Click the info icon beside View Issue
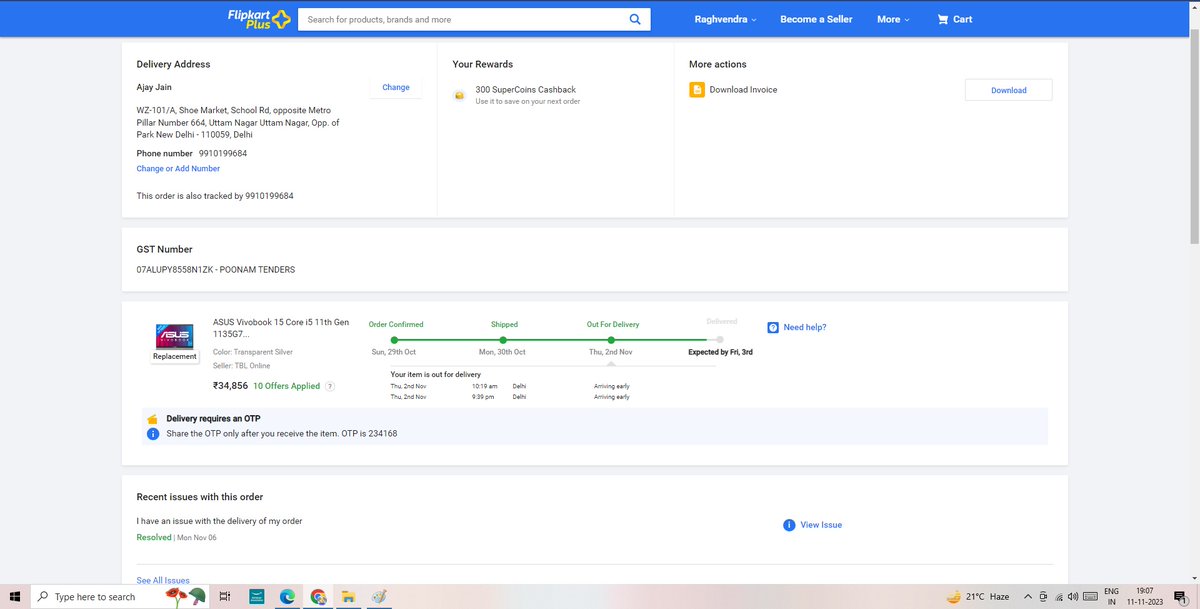The image size is (1200, 609). click(789, 525)
